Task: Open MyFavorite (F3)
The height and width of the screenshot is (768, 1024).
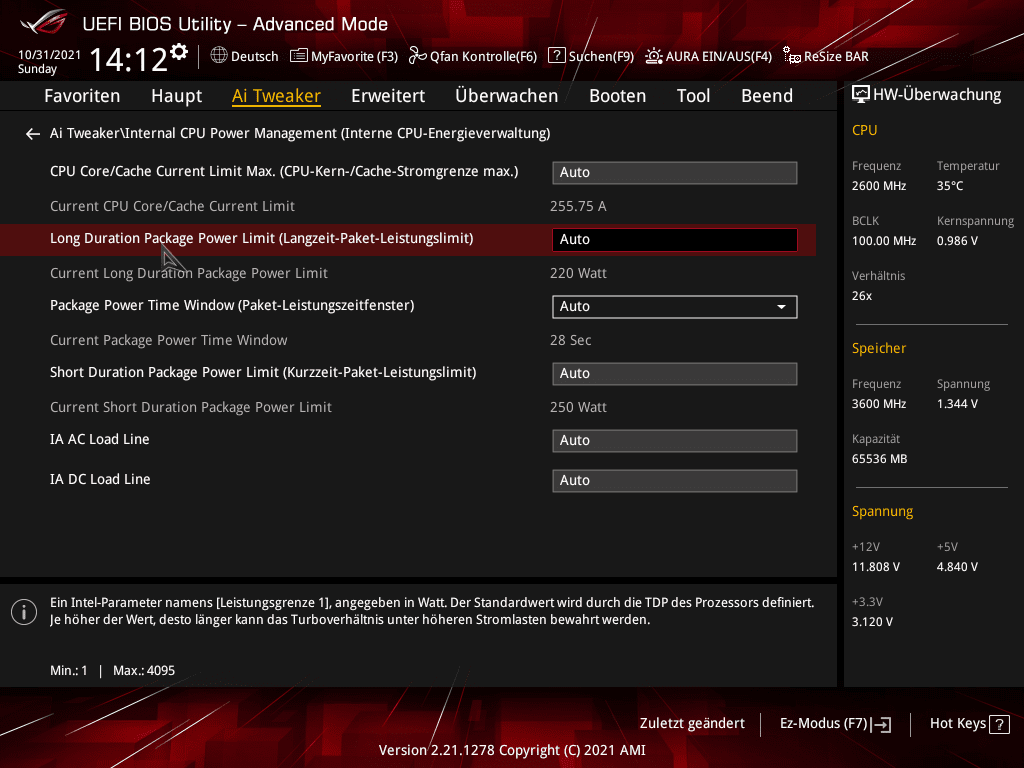Action: click(x=344, y=56)
